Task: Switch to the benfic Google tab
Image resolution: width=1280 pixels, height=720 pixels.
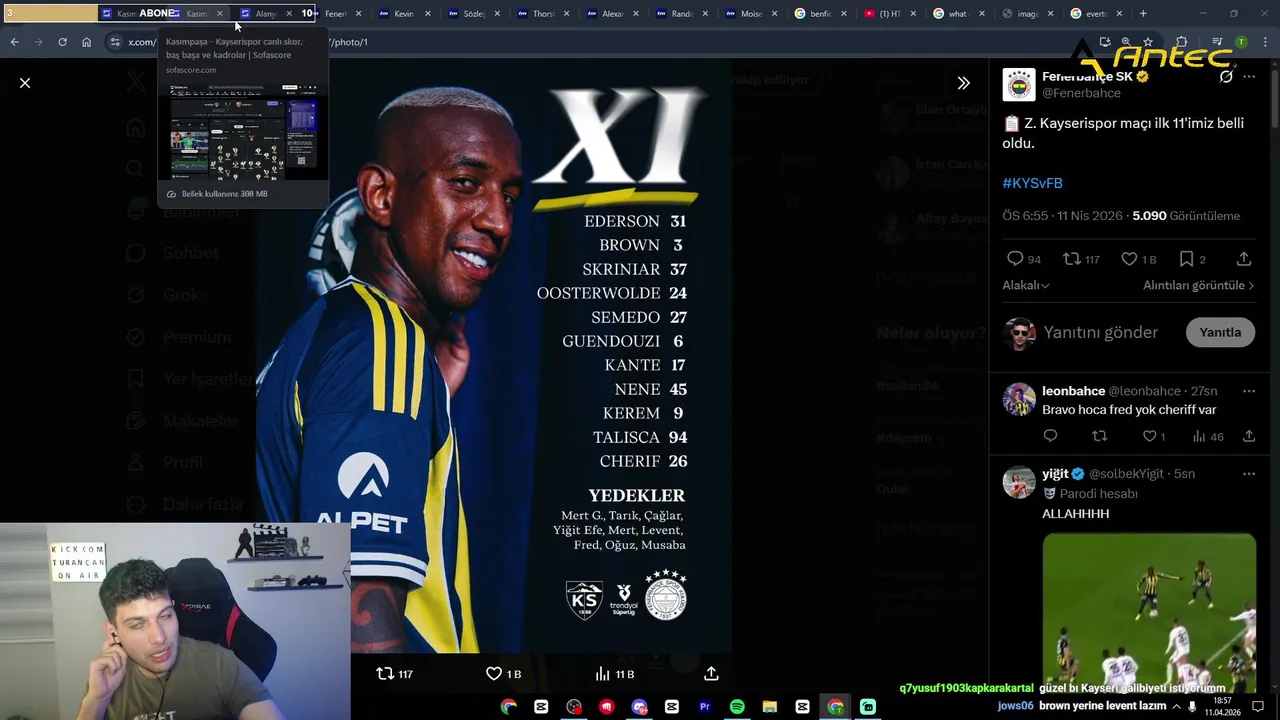Action: click(x=820, y=14)
